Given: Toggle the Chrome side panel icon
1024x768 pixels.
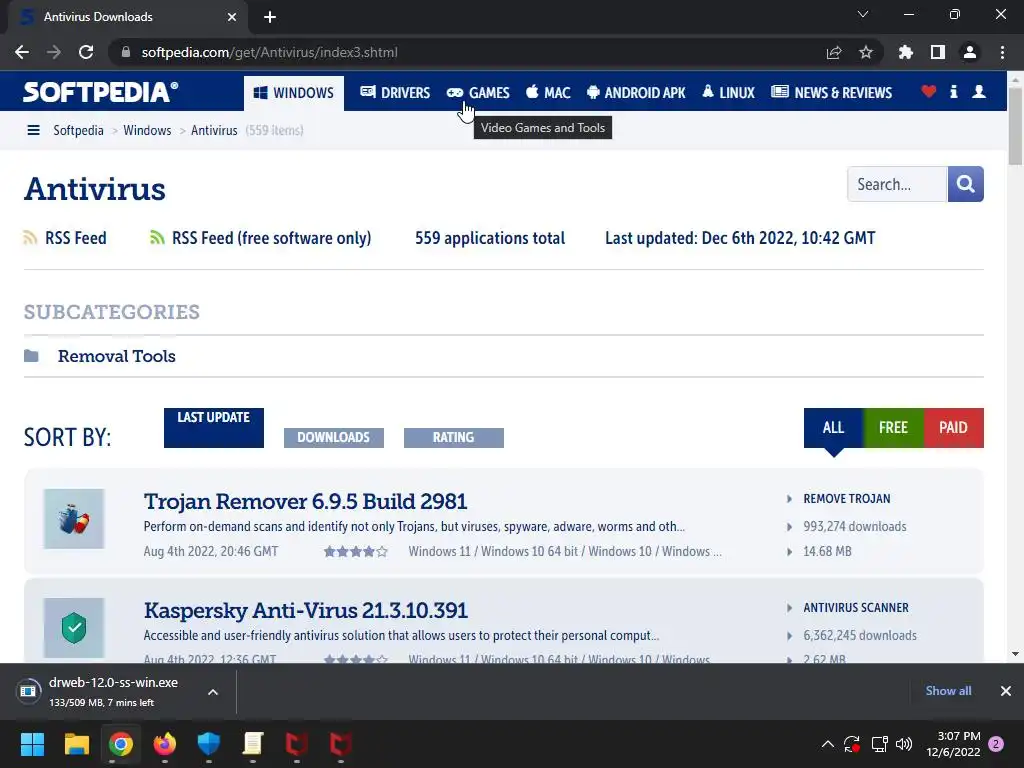Looking at the screenshot, I should (x=938, y=52).
